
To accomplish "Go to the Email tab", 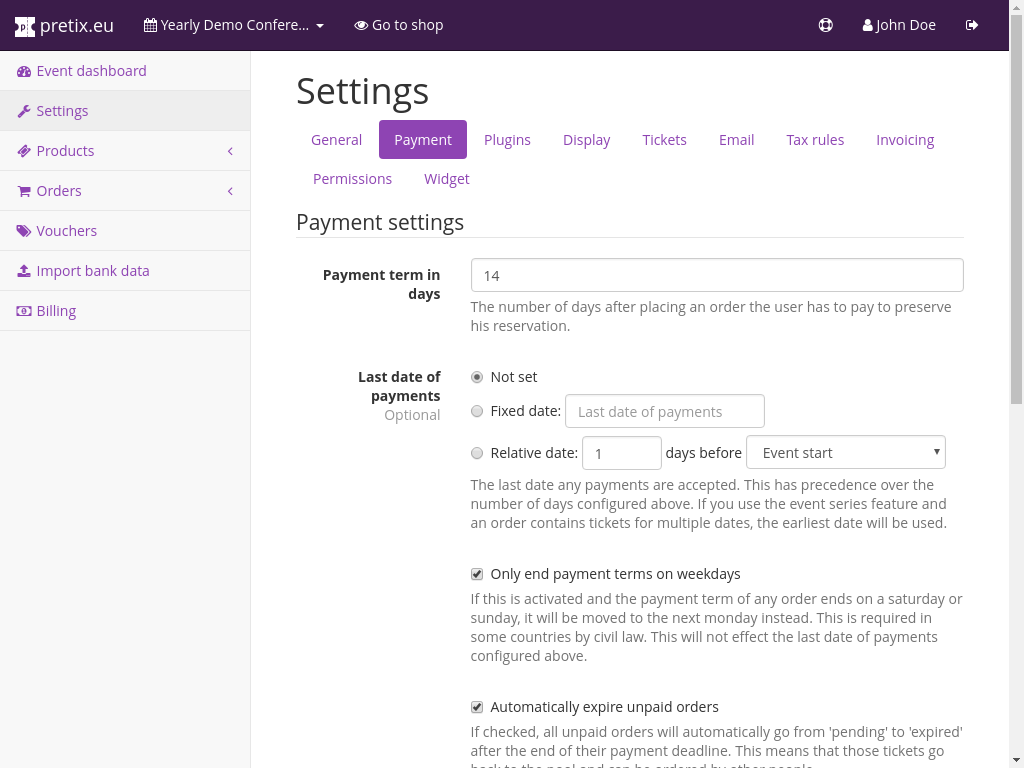I will (x=737, y=140).
